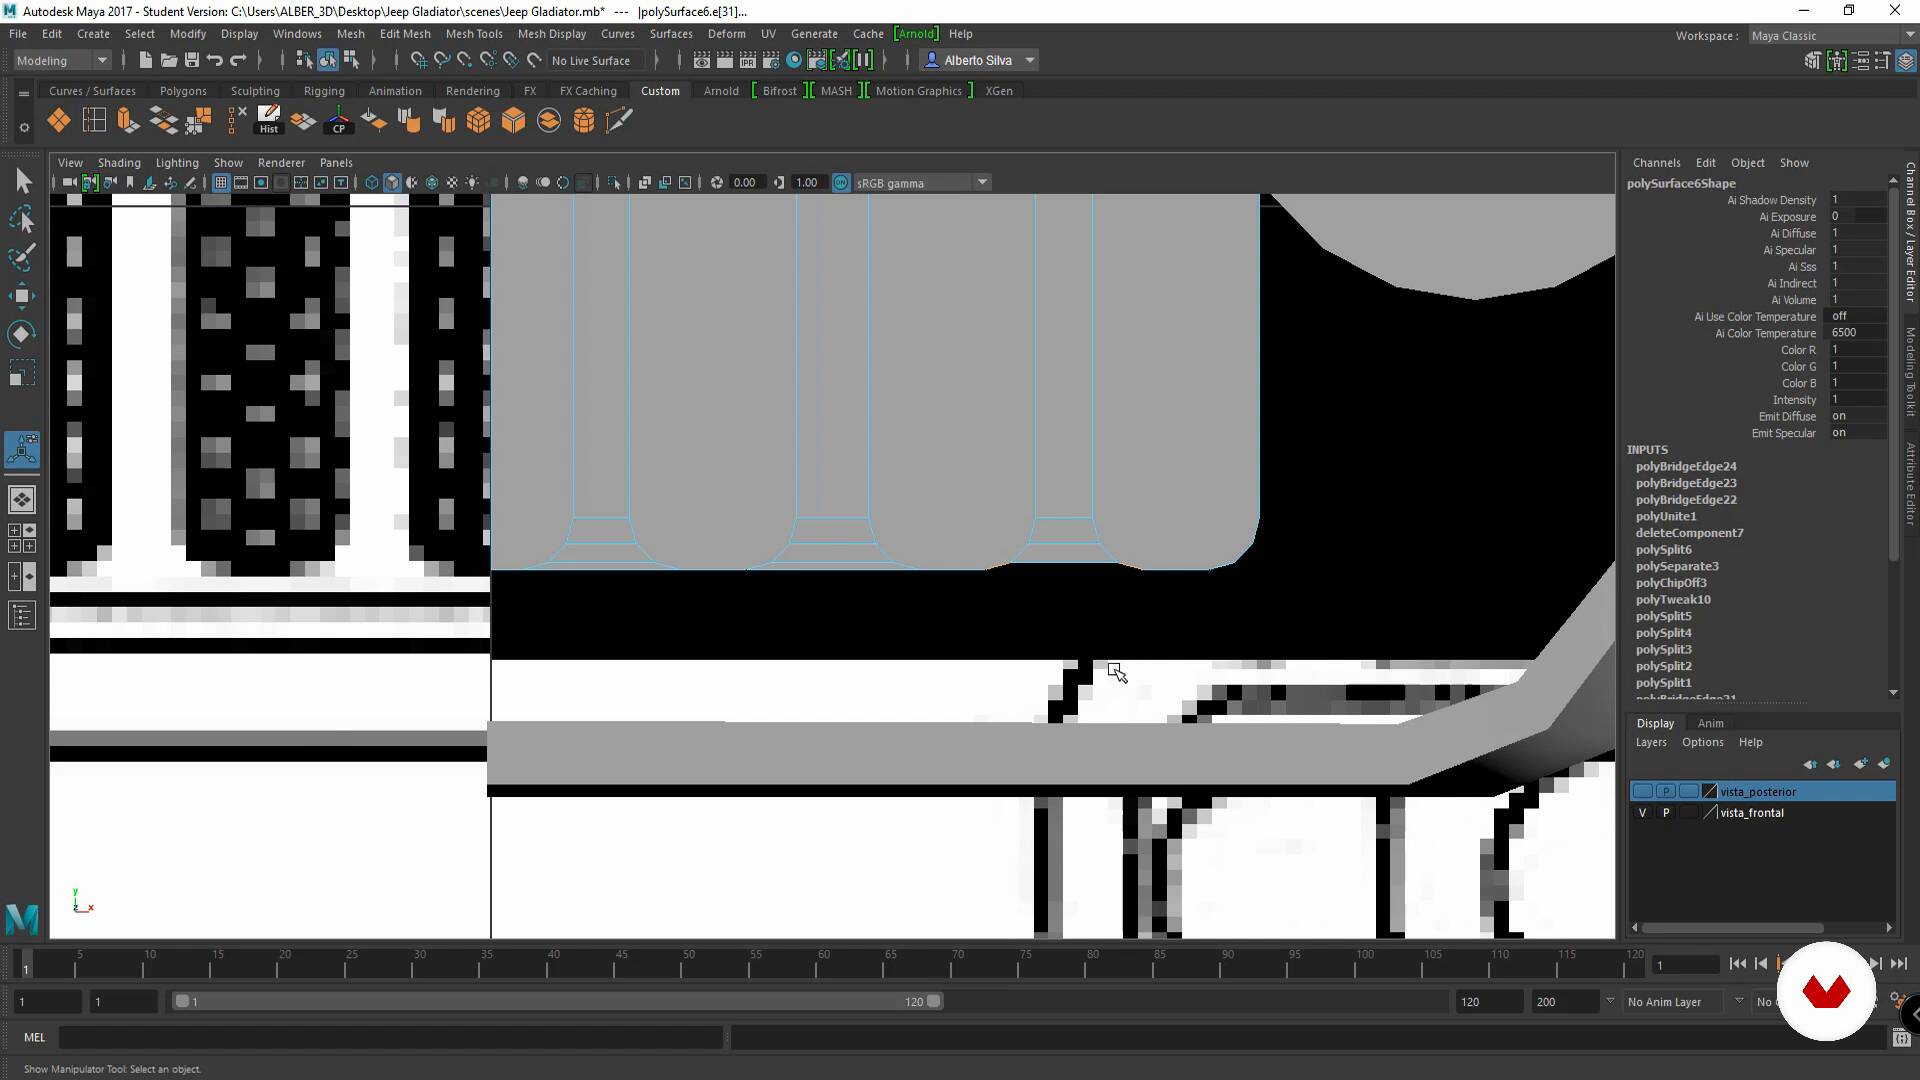Click the MEL command input field
This screenshot has height=1080, width=1920.
390,1037
